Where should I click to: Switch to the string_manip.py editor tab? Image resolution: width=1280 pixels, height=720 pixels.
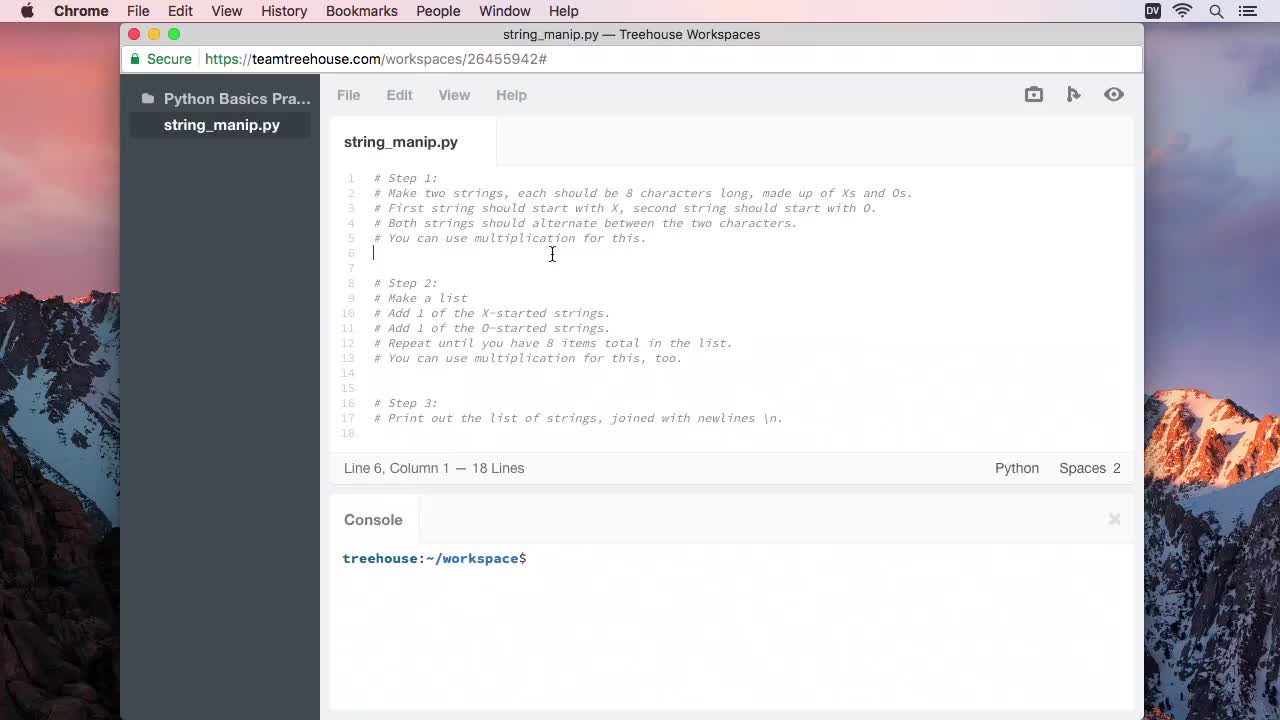(400, 142)
